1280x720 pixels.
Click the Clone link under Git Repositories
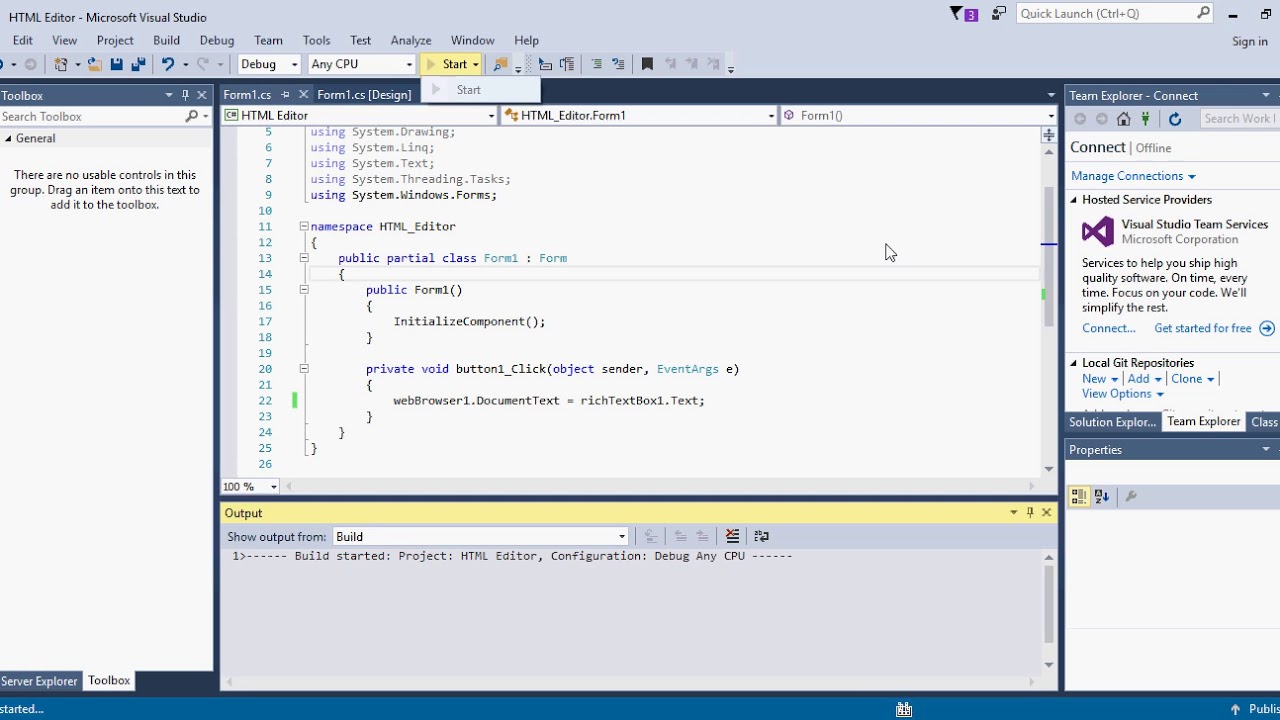pos(1186,379)
